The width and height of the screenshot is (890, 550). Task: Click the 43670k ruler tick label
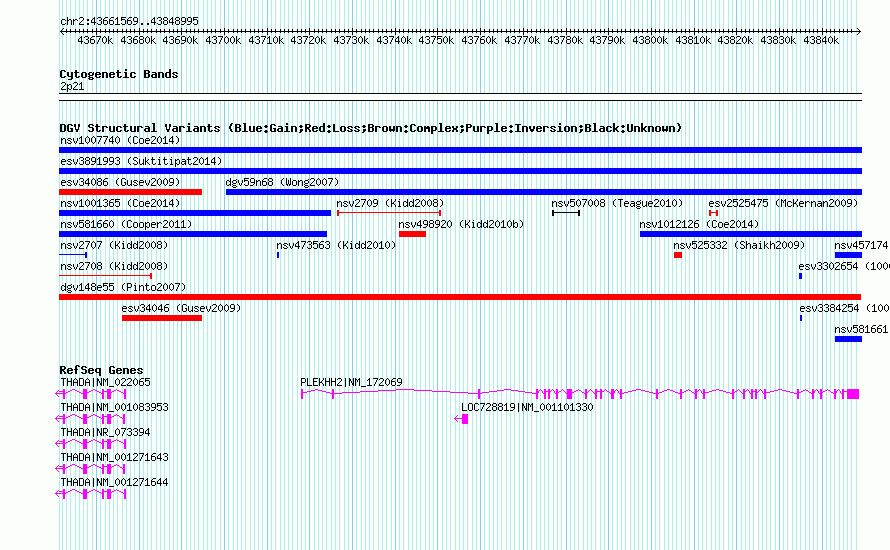point(95,40)
